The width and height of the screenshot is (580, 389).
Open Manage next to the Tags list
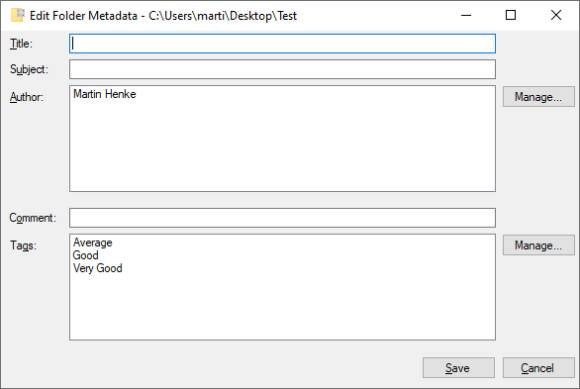[x=539, y=245]
